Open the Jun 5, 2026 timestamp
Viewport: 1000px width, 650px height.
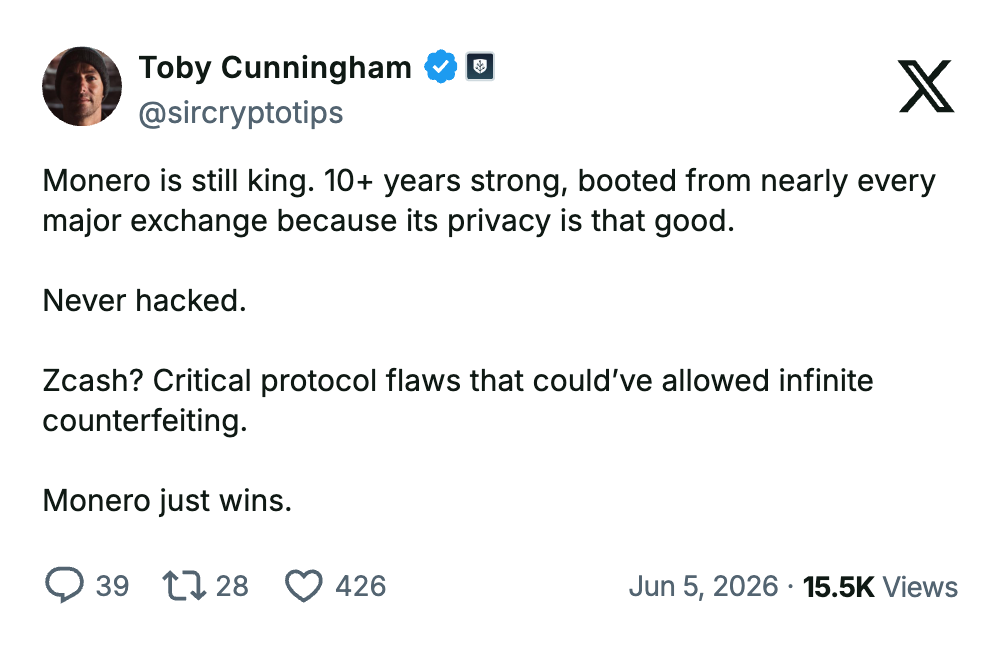point(703,587)
